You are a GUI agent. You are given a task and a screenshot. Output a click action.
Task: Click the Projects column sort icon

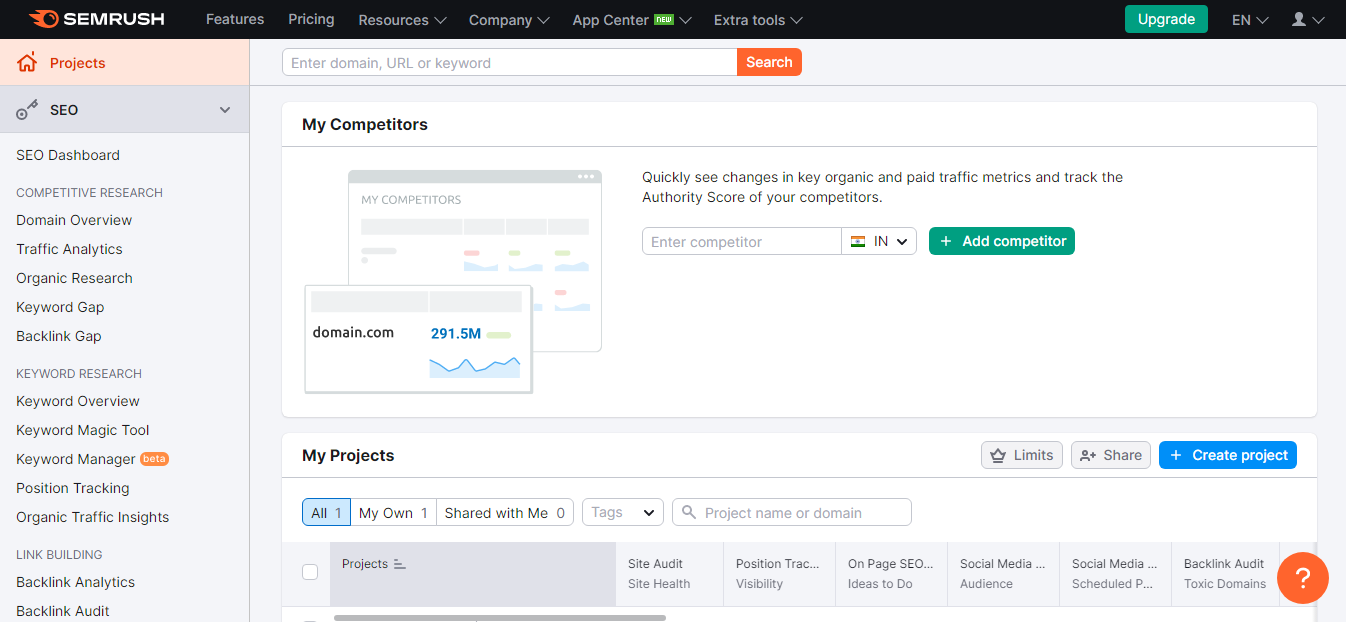pos(400,564)
